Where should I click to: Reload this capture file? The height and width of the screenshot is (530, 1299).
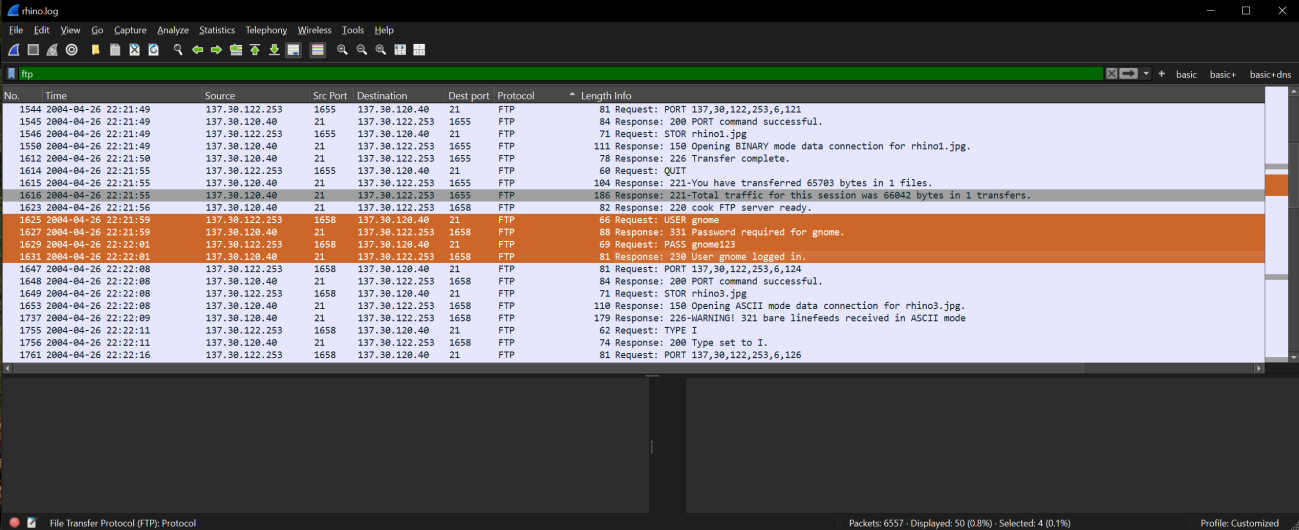(153, 49)
